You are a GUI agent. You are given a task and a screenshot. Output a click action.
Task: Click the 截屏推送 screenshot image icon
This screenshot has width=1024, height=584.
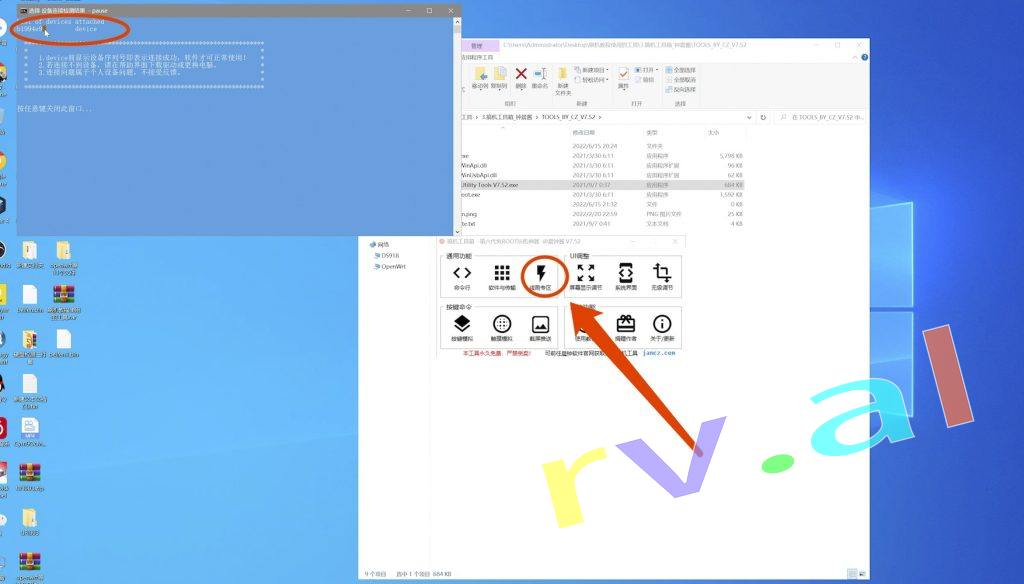(x=541, y=327)
